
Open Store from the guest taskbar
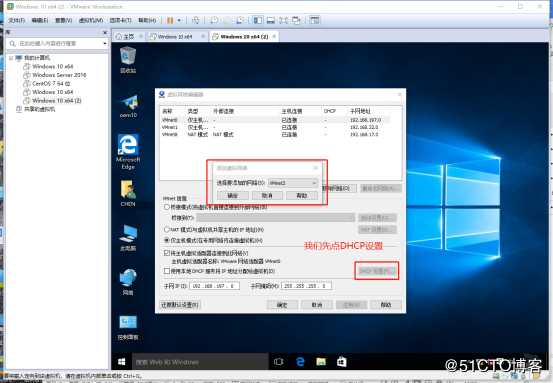pos(341,362)
